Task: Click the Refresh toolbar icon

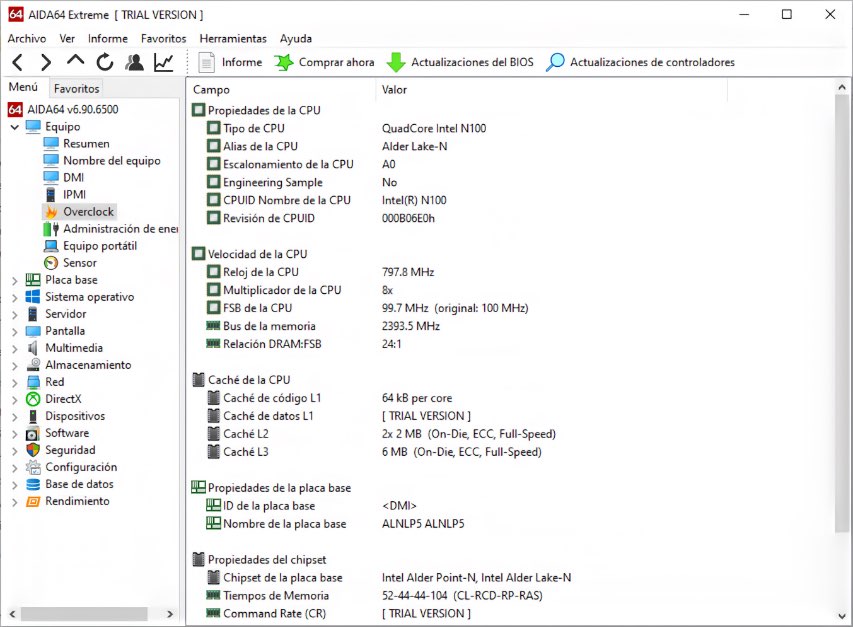Action: tap(104, 63)
